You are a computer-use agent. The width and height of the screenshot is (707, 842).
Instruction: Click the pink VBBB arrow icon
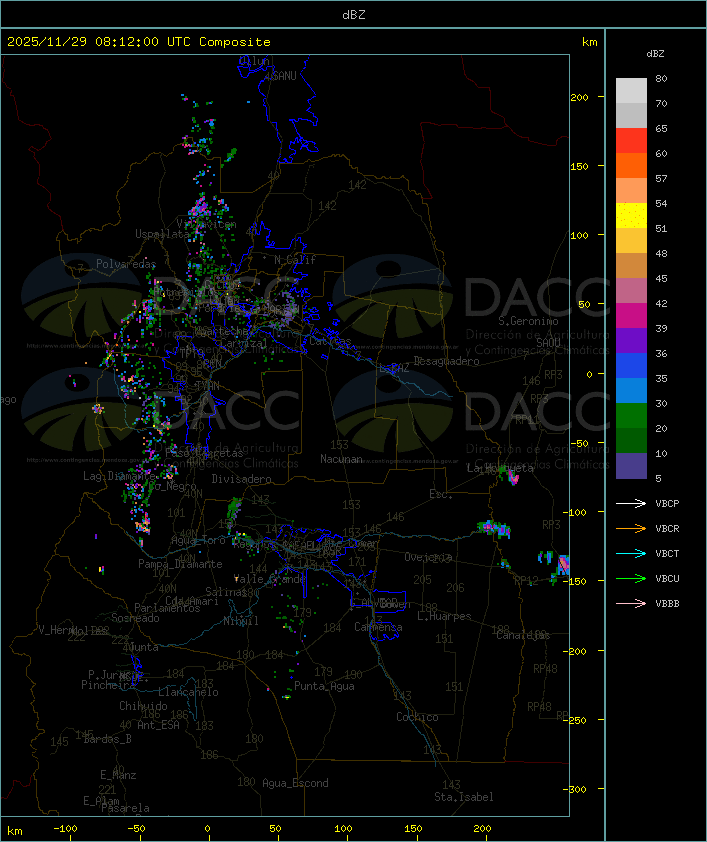click(x=631, y=603)
